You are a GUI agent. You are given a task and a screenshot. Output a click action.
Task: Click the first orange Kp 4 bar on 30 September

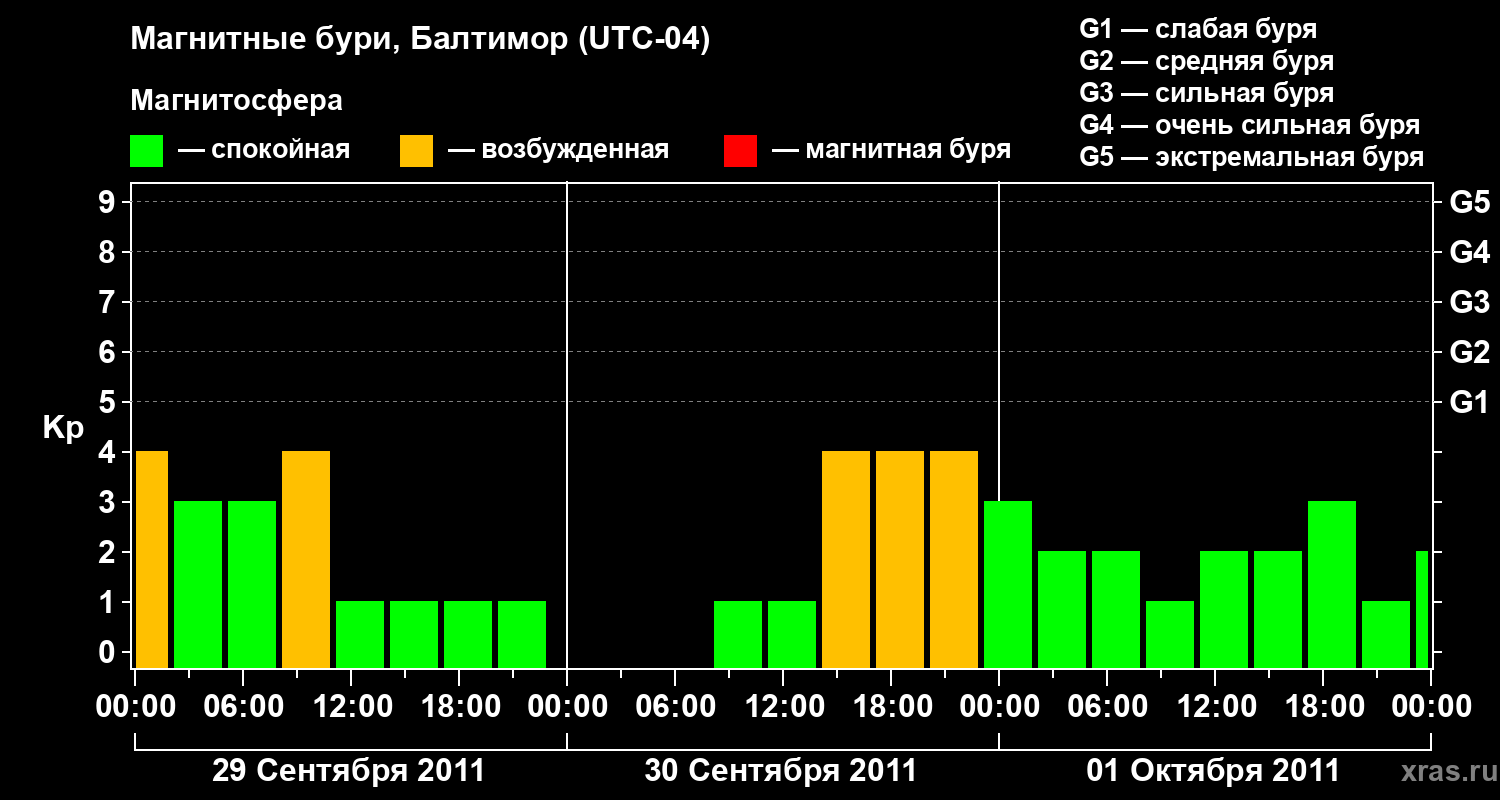click(x=846, y=560)
